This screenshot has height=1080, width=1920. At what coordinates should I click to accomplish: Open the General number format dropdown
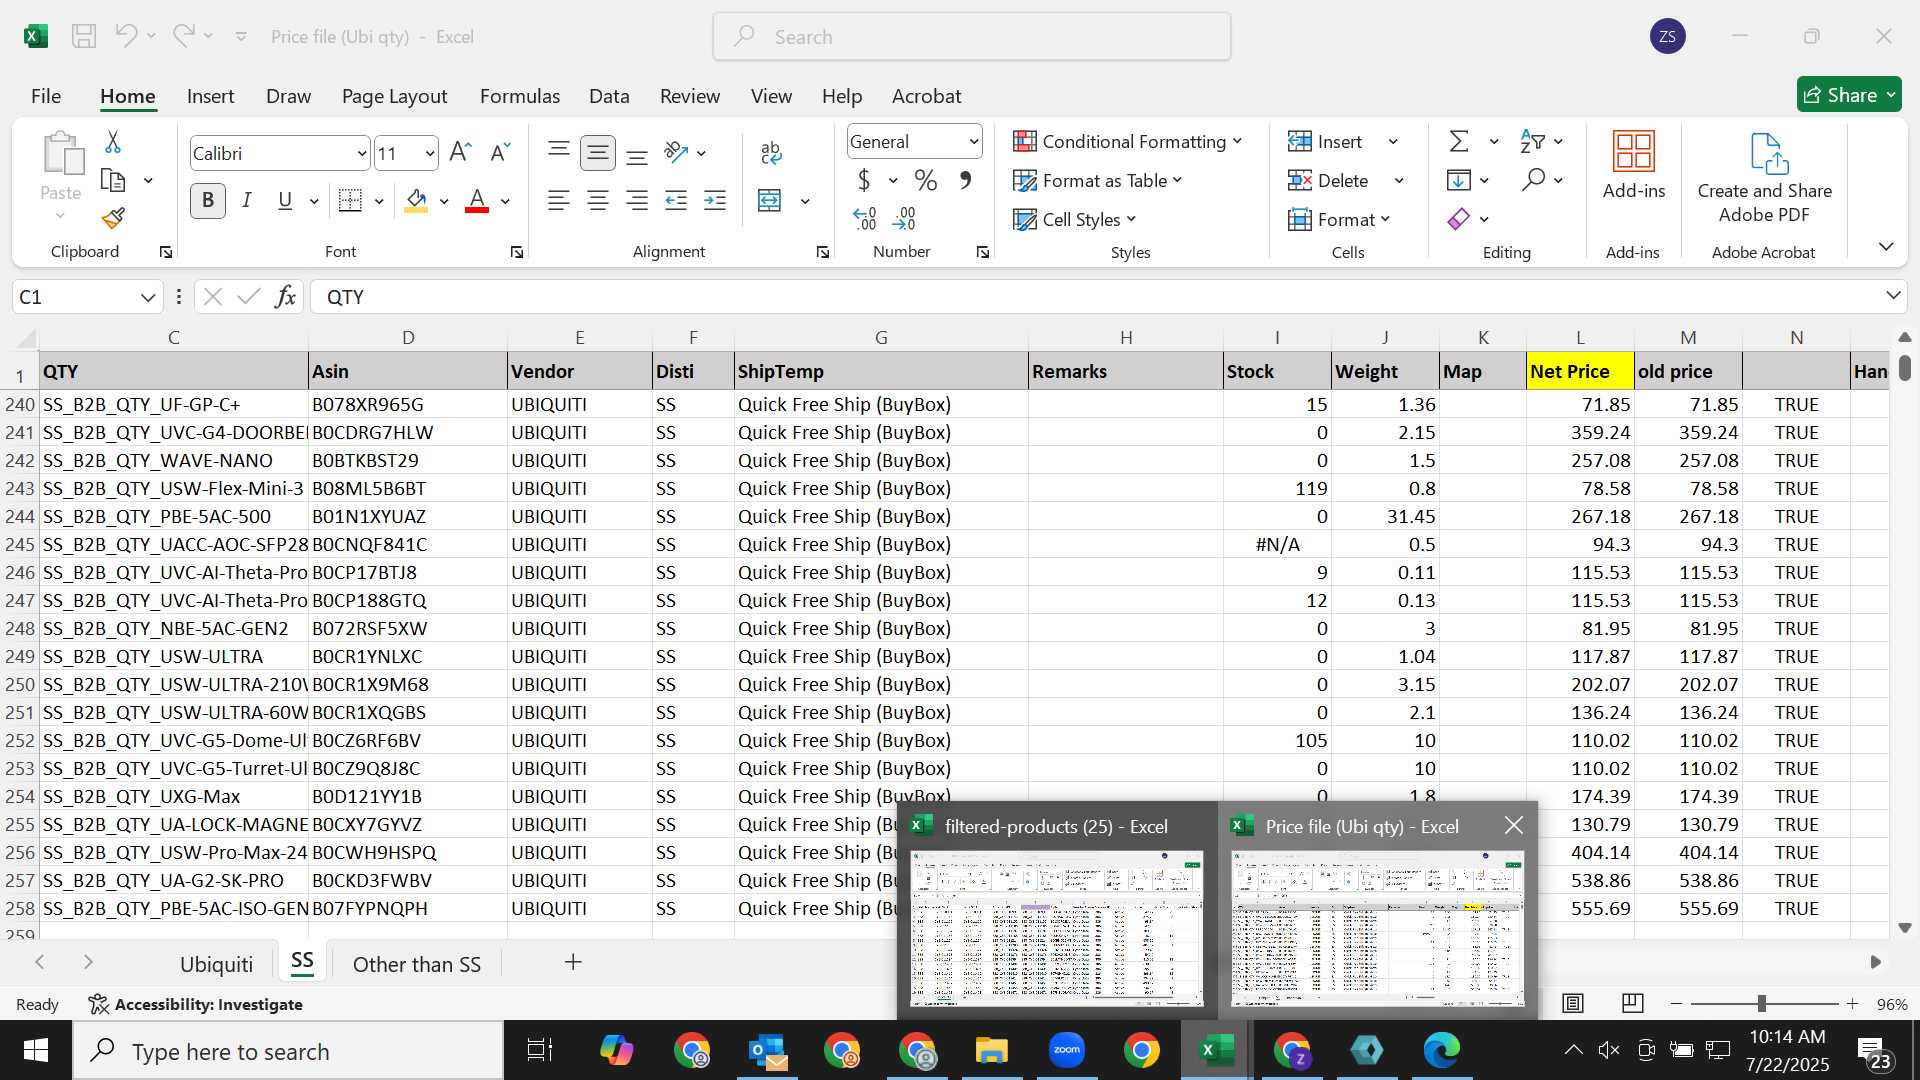tap(973, 142)
